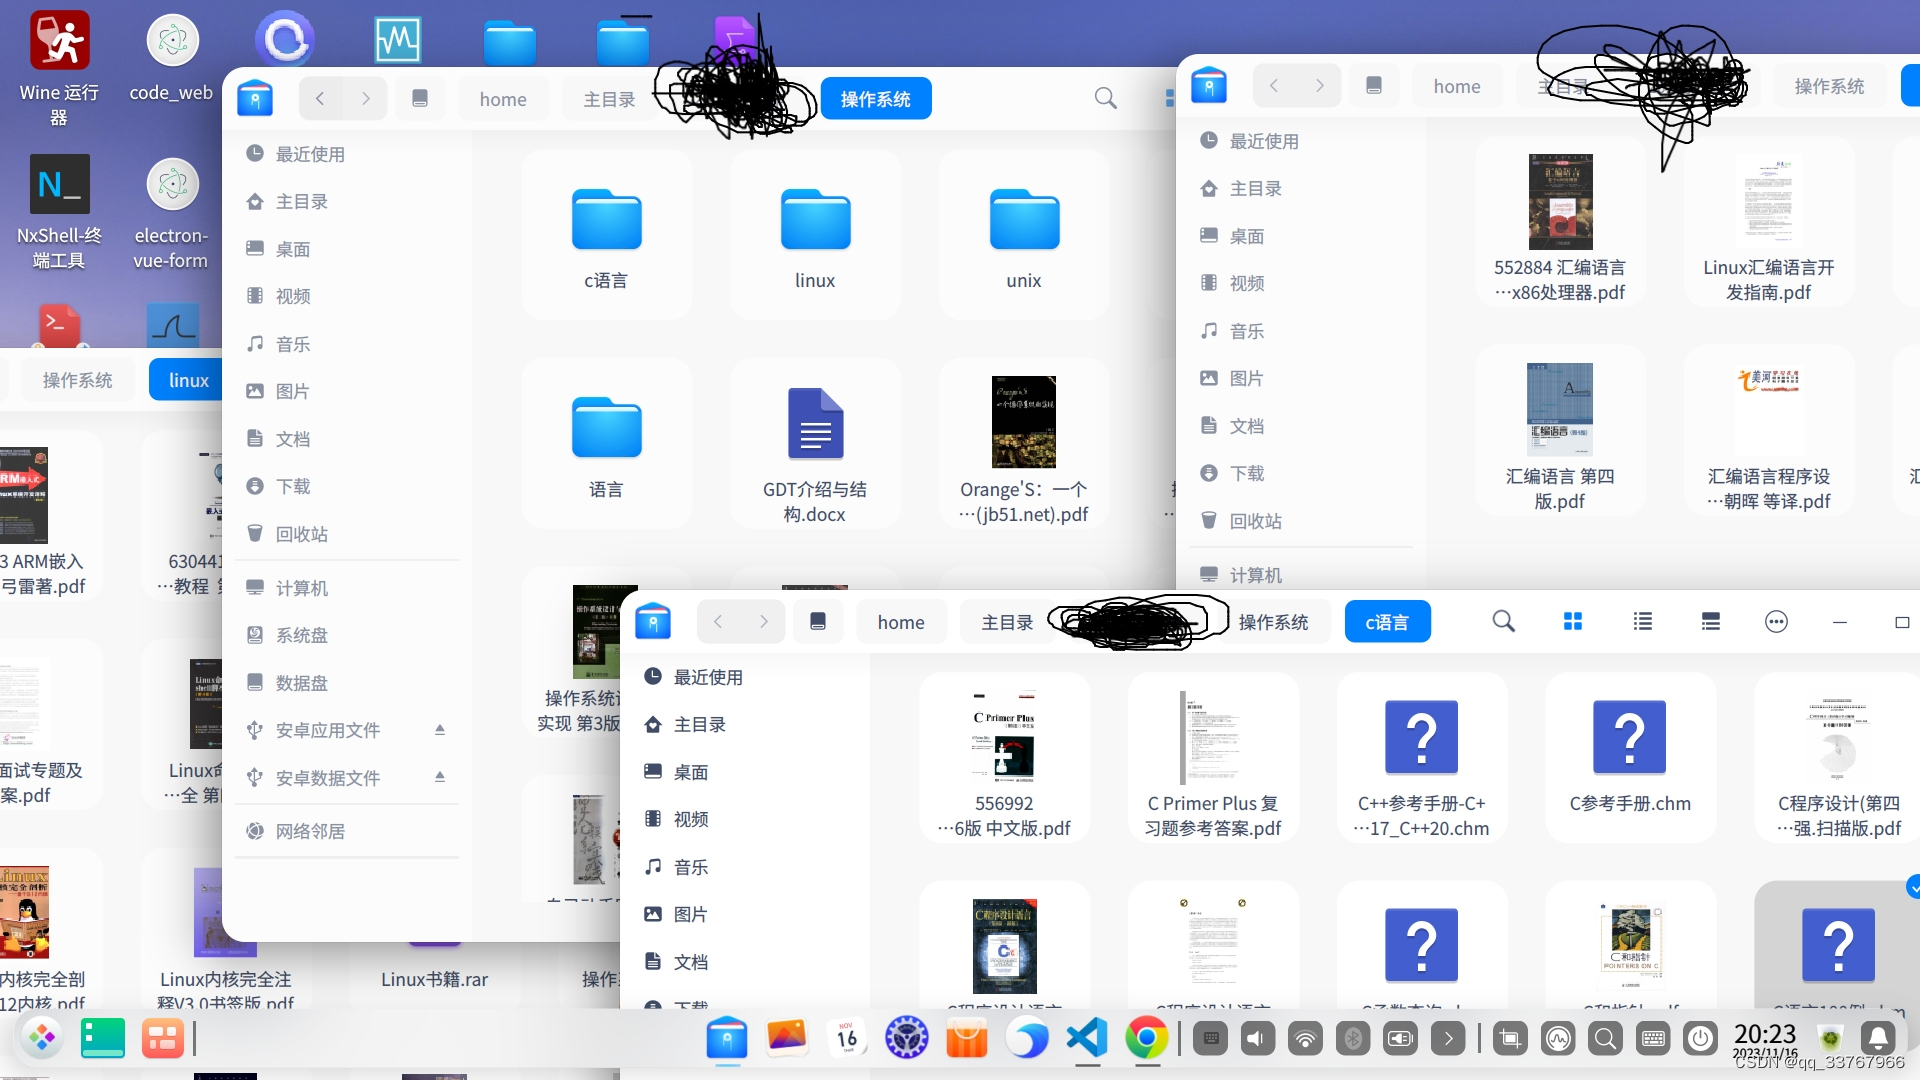
Task: Open Linux汇编语言开发指南.pdf
Action: click(1768, 224)
